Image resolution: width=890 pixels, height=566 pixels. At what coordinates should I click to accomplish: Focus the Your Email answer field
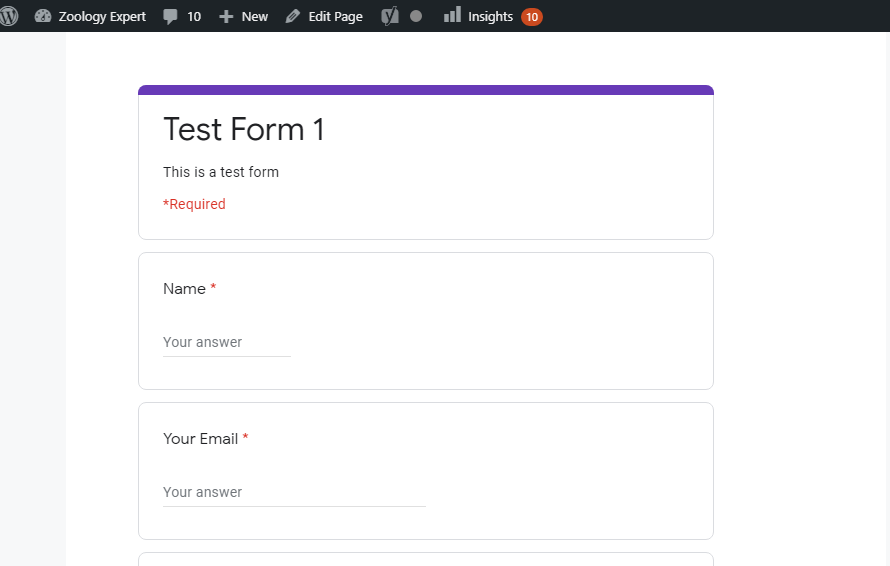tap(294, 492)
